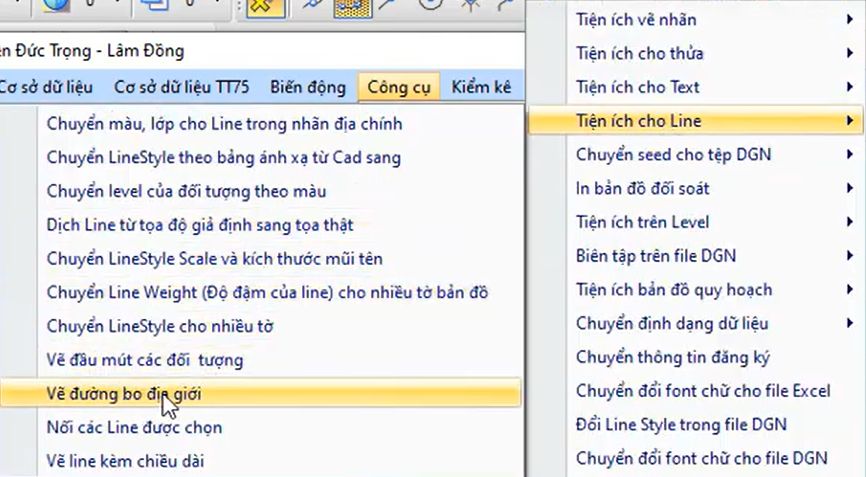Click Vẽ đường bo địa giới

point(260,393)
